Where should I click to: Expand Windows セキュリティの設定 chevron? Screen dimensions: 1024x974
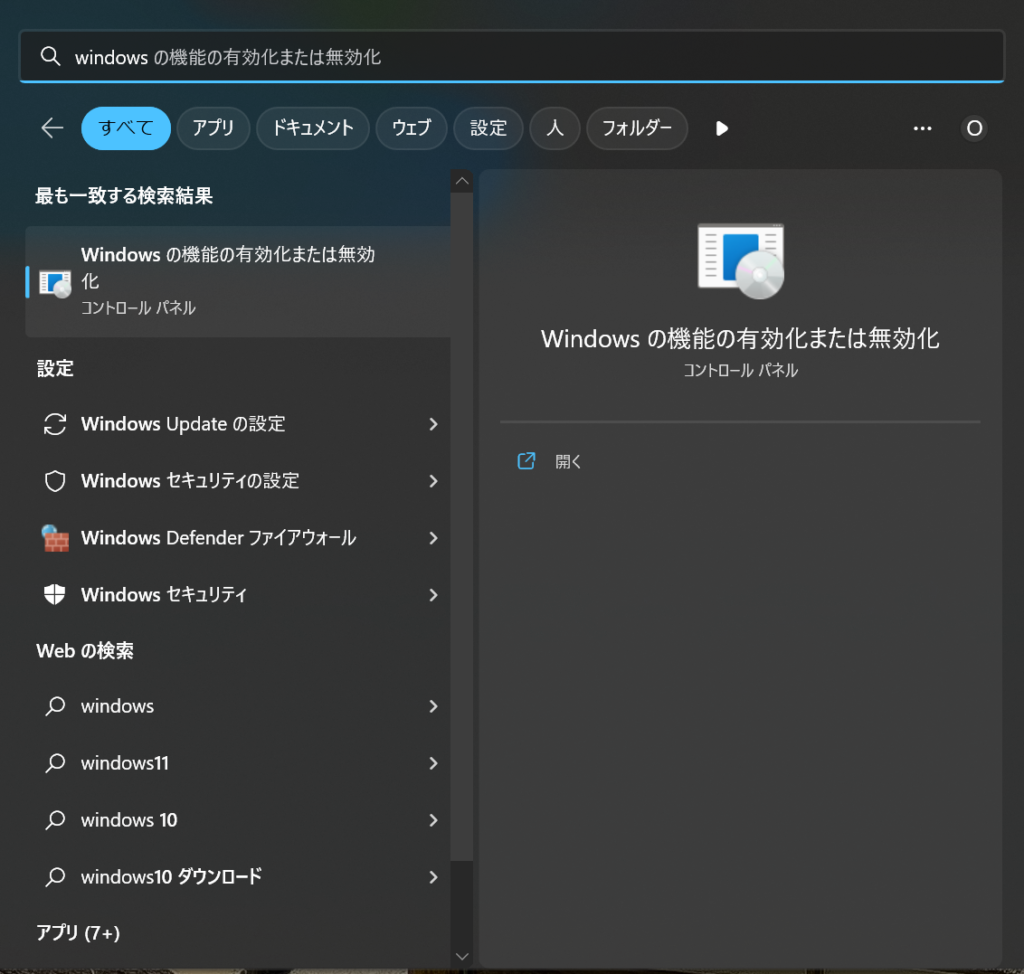pyautogui.click(x=433, y=481)
